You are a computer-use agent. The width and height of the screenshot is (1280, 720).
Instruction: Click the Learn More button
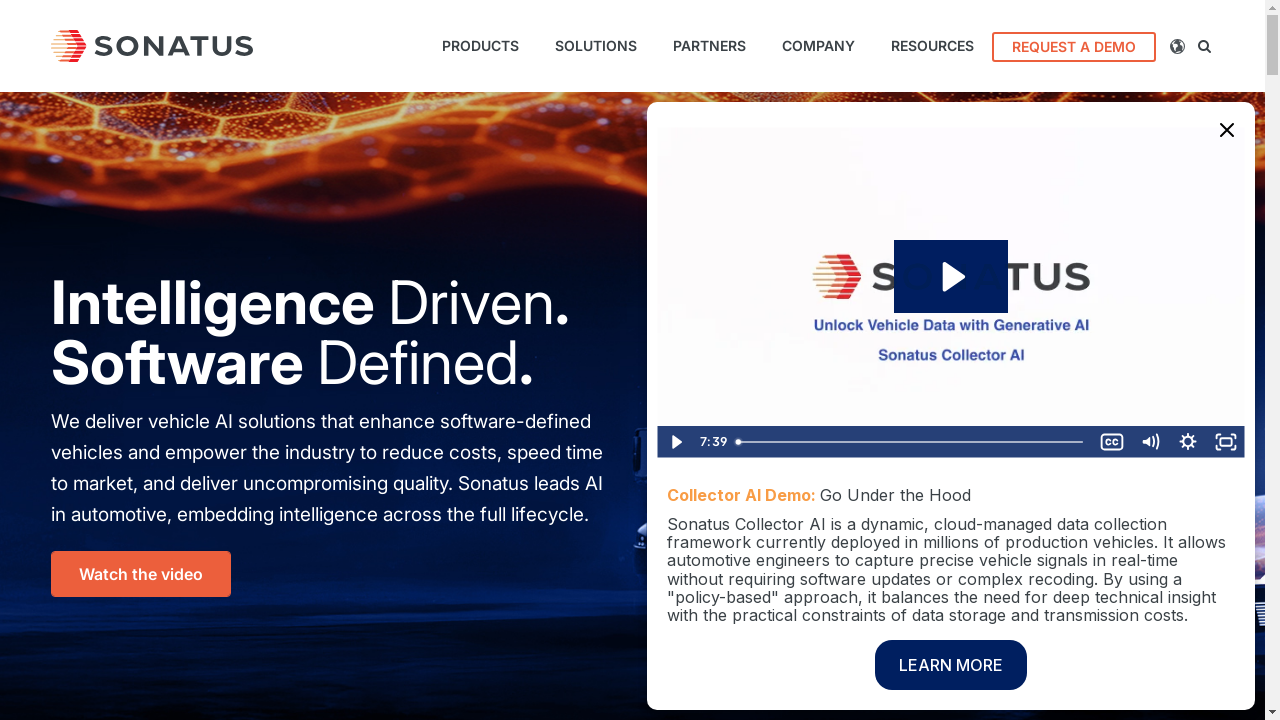tap(951, 665)
